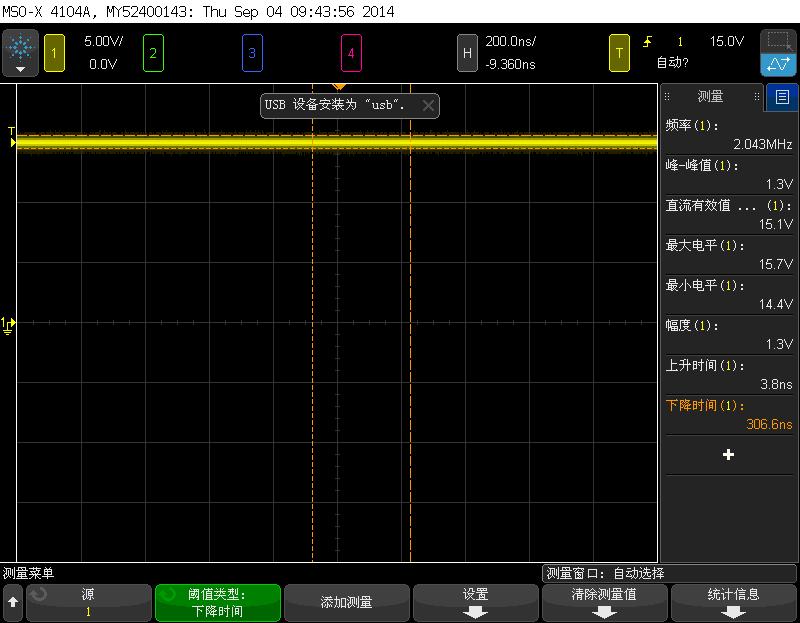Click the left sidebar grip handle
This screenshot has width=800, height=623.
point(667,96)
